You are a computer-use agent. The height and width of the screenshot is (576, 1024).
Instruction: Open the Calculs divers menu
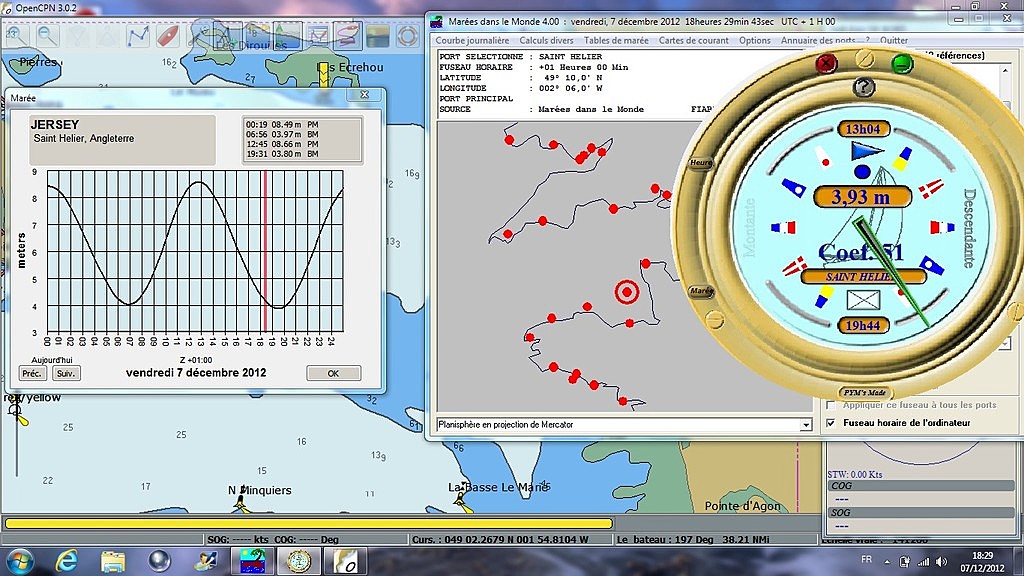click(x=546, y=40)
